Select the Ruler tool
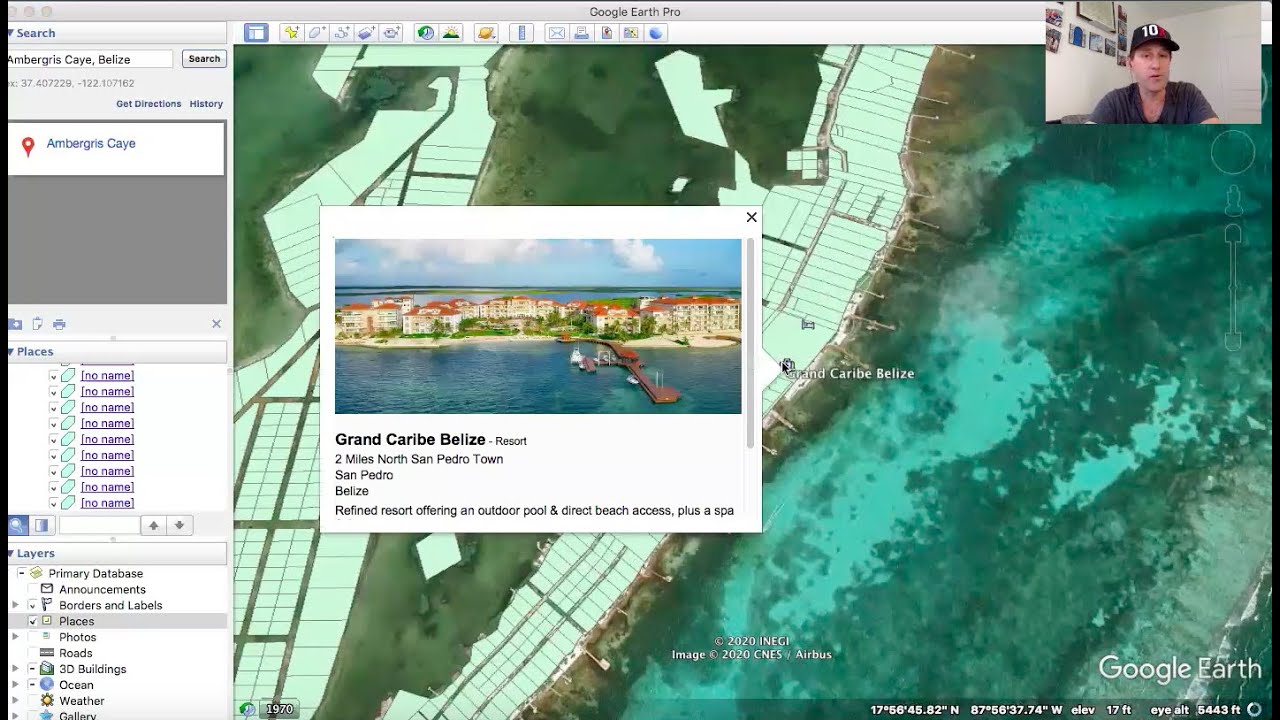Viewport: 1280px width, 720px height. click(521, 33)
